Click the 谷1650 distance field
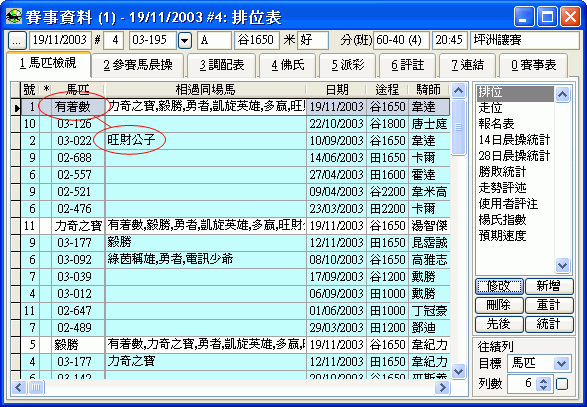The width and height of the screenshot is (587, 407). (x=256, y=40)
